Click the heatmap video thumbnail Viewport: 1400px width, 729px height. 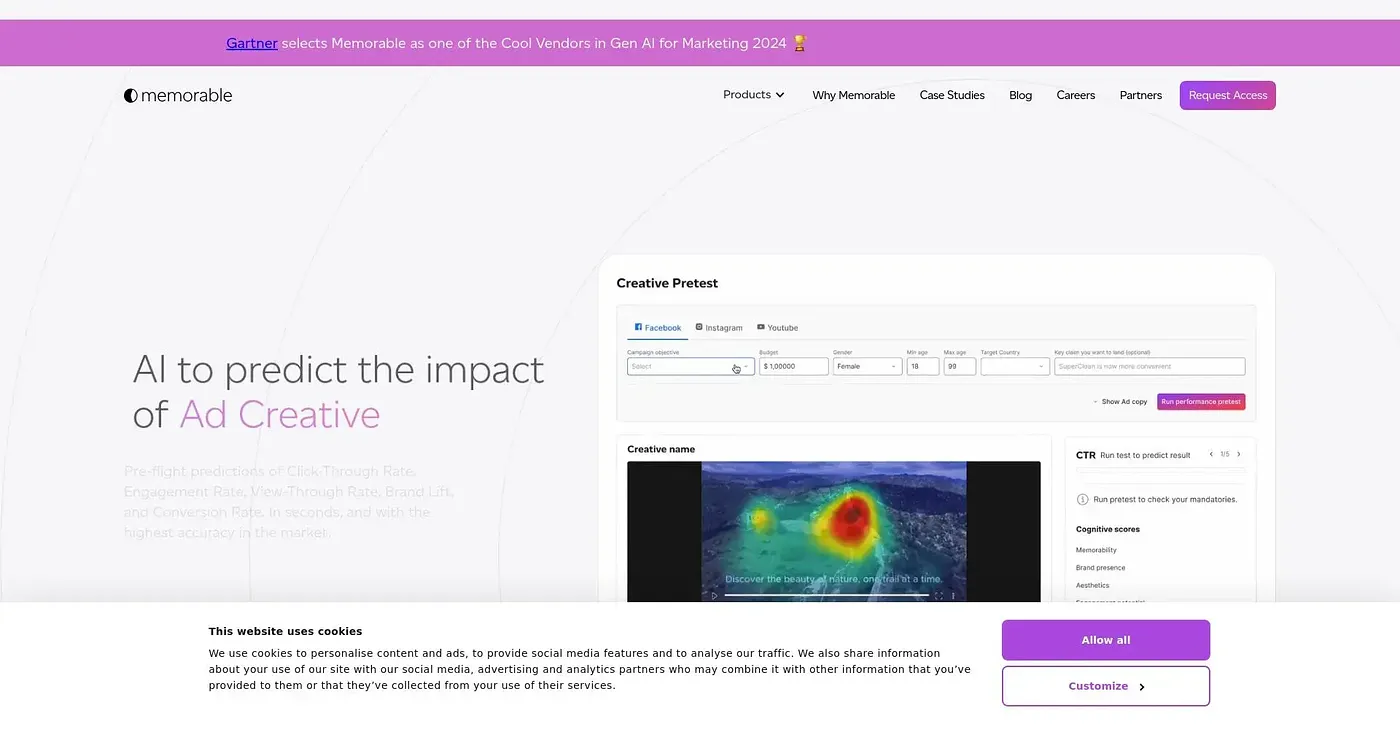834,531
